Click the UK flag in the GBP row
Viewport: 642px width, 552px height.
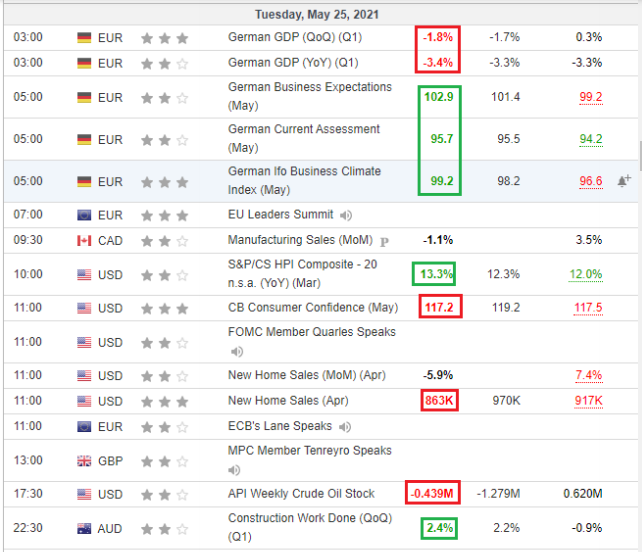(x=84, y=461)
